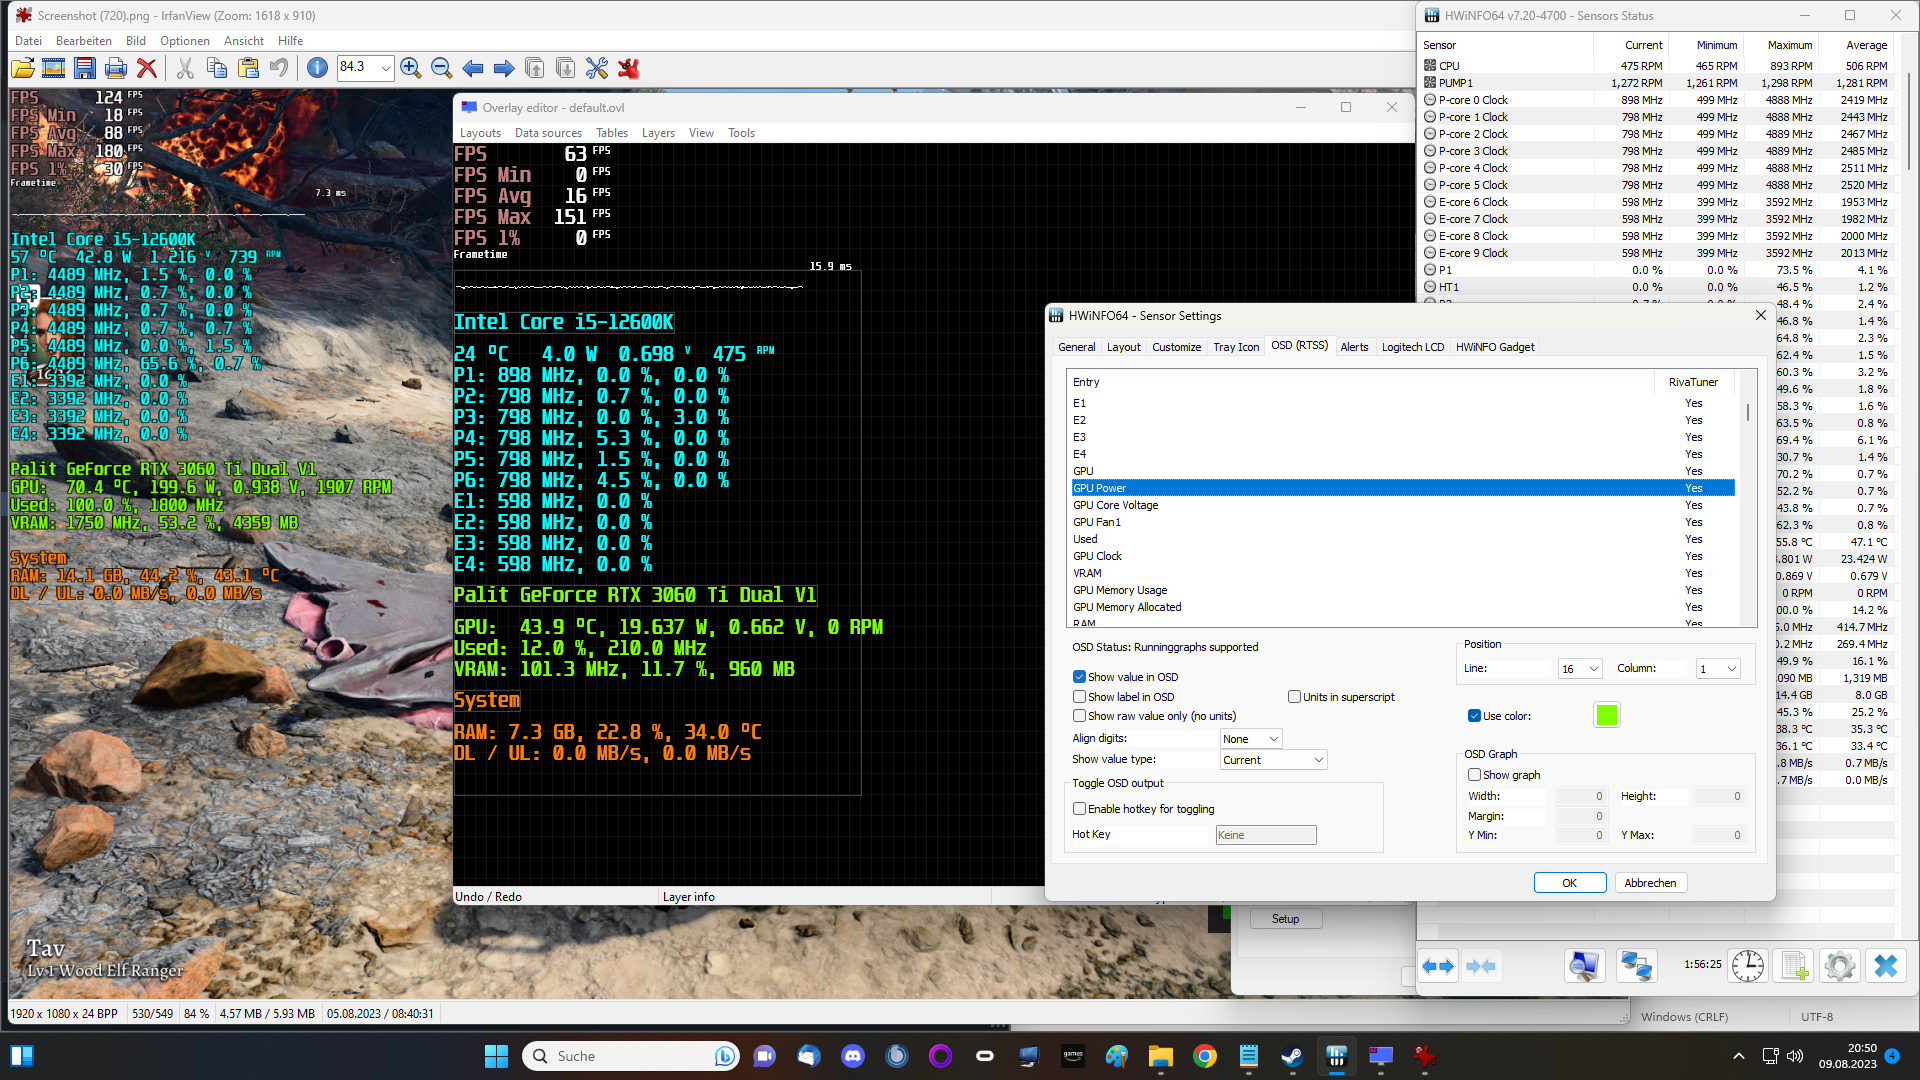Click the IrfanView slideshow icon
The image size is (1920, 1080).
tap(54, 68)
